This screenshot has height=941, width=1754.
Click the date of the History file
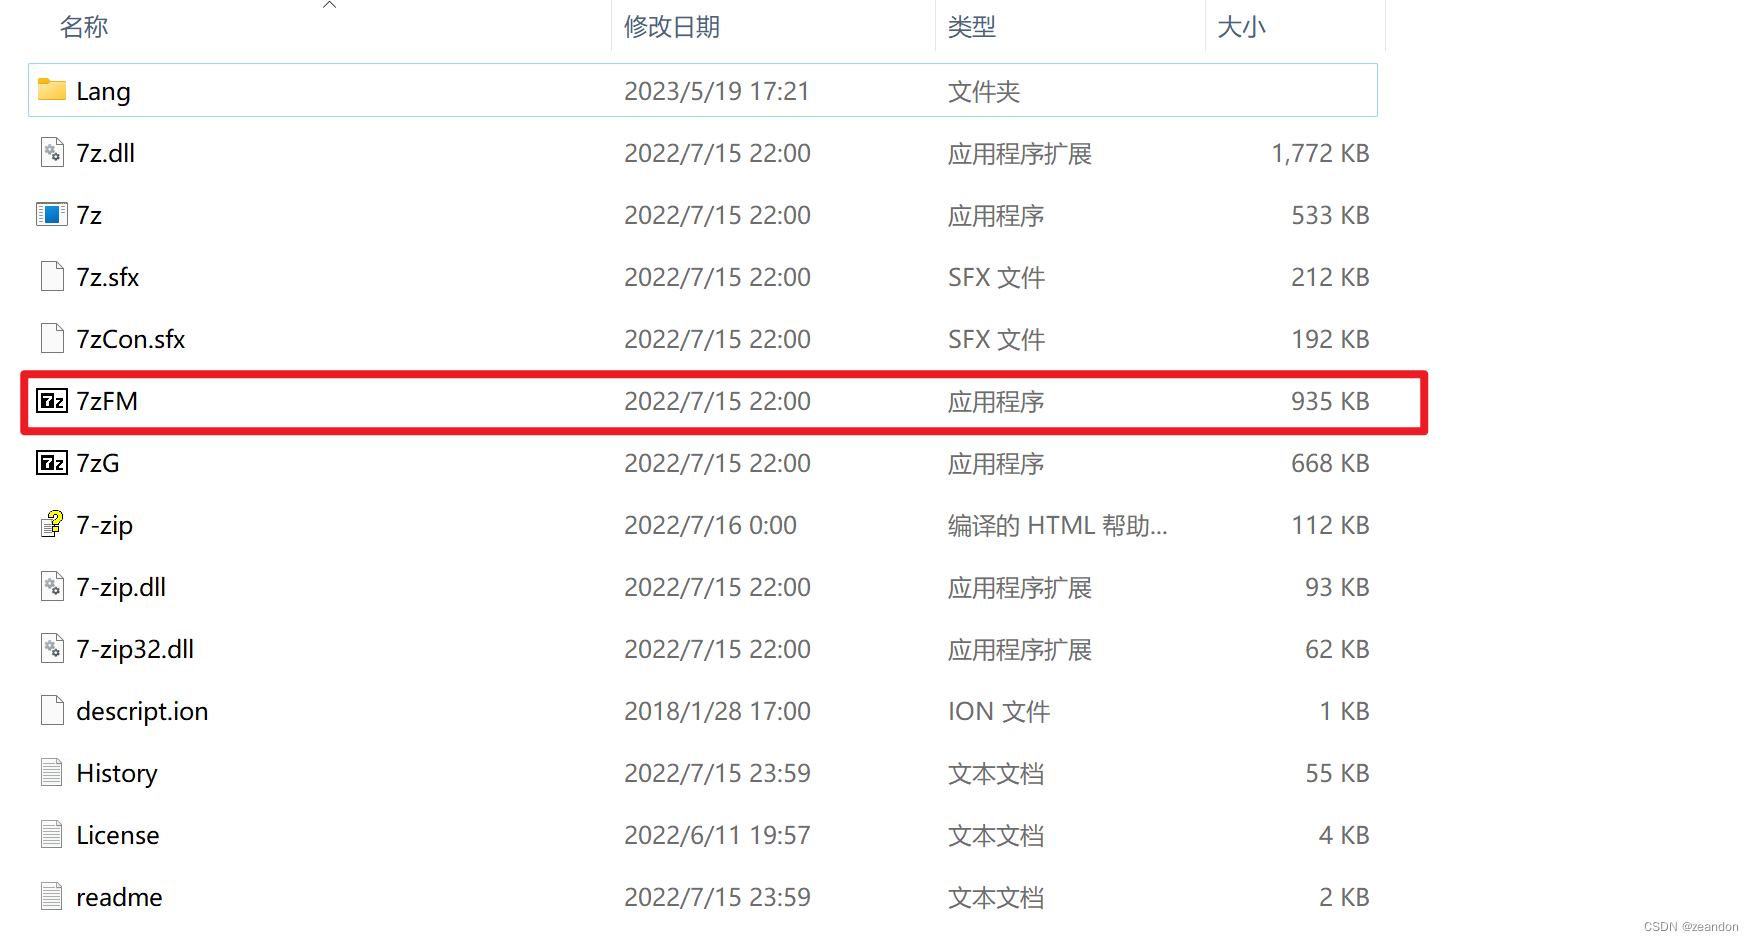(x=717, y=773)
